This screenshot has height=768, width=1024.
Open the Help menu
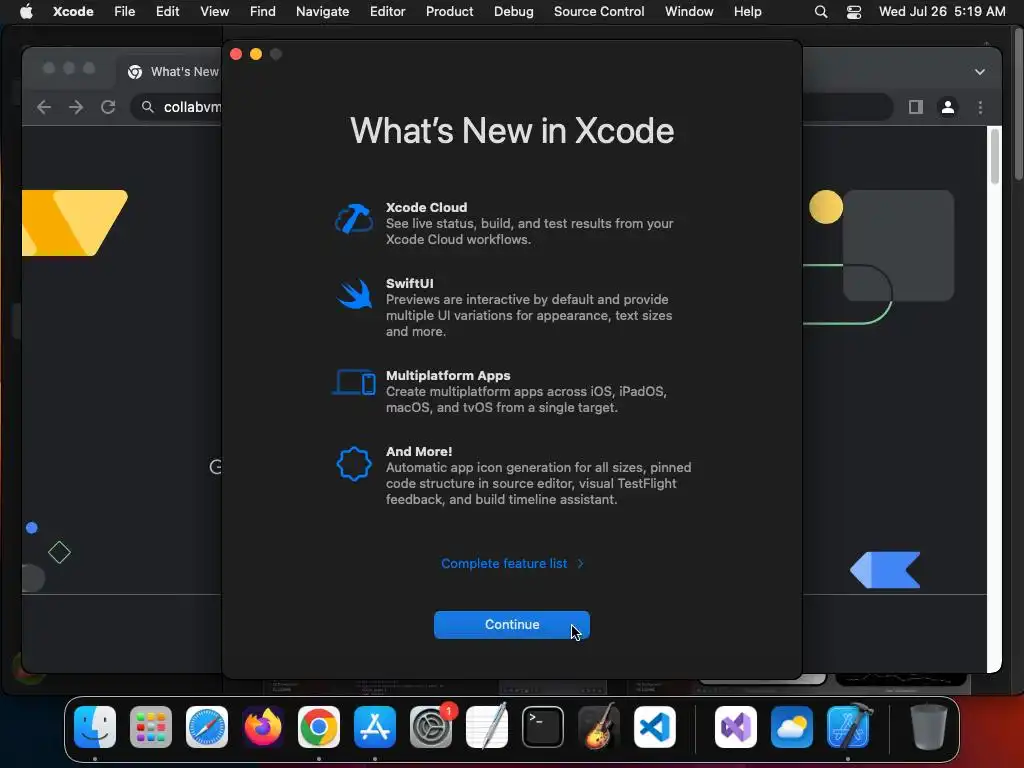747,12
